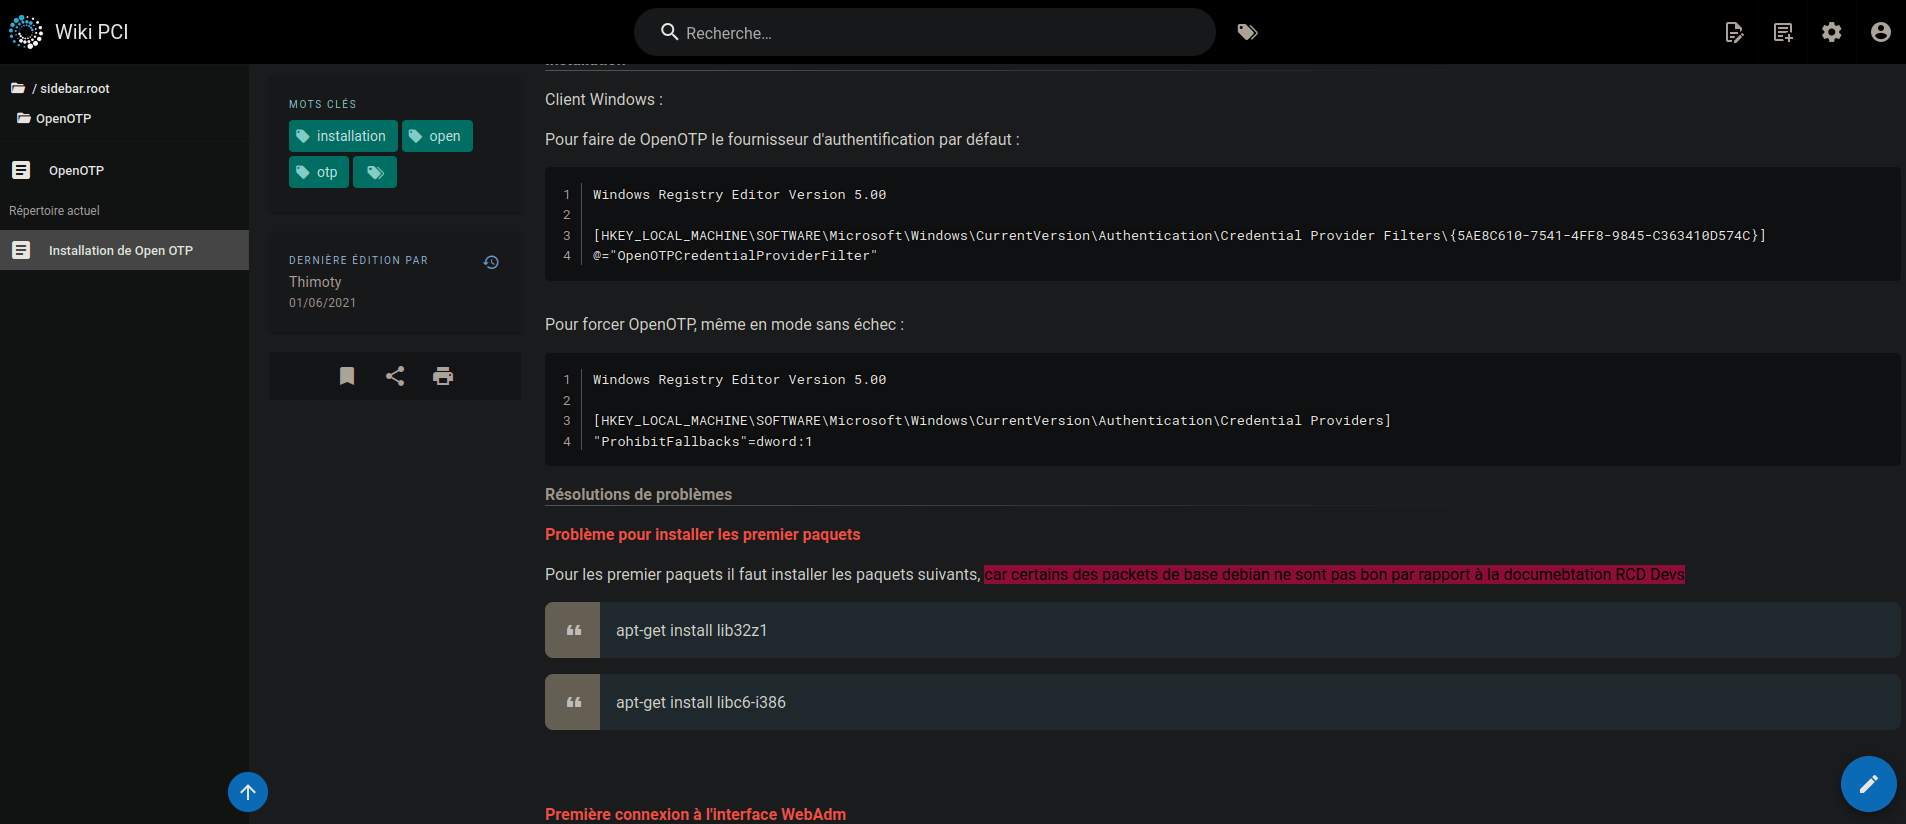Select the 'open' tag chip
Screen dimensions: 1906x824
[437, 136]
